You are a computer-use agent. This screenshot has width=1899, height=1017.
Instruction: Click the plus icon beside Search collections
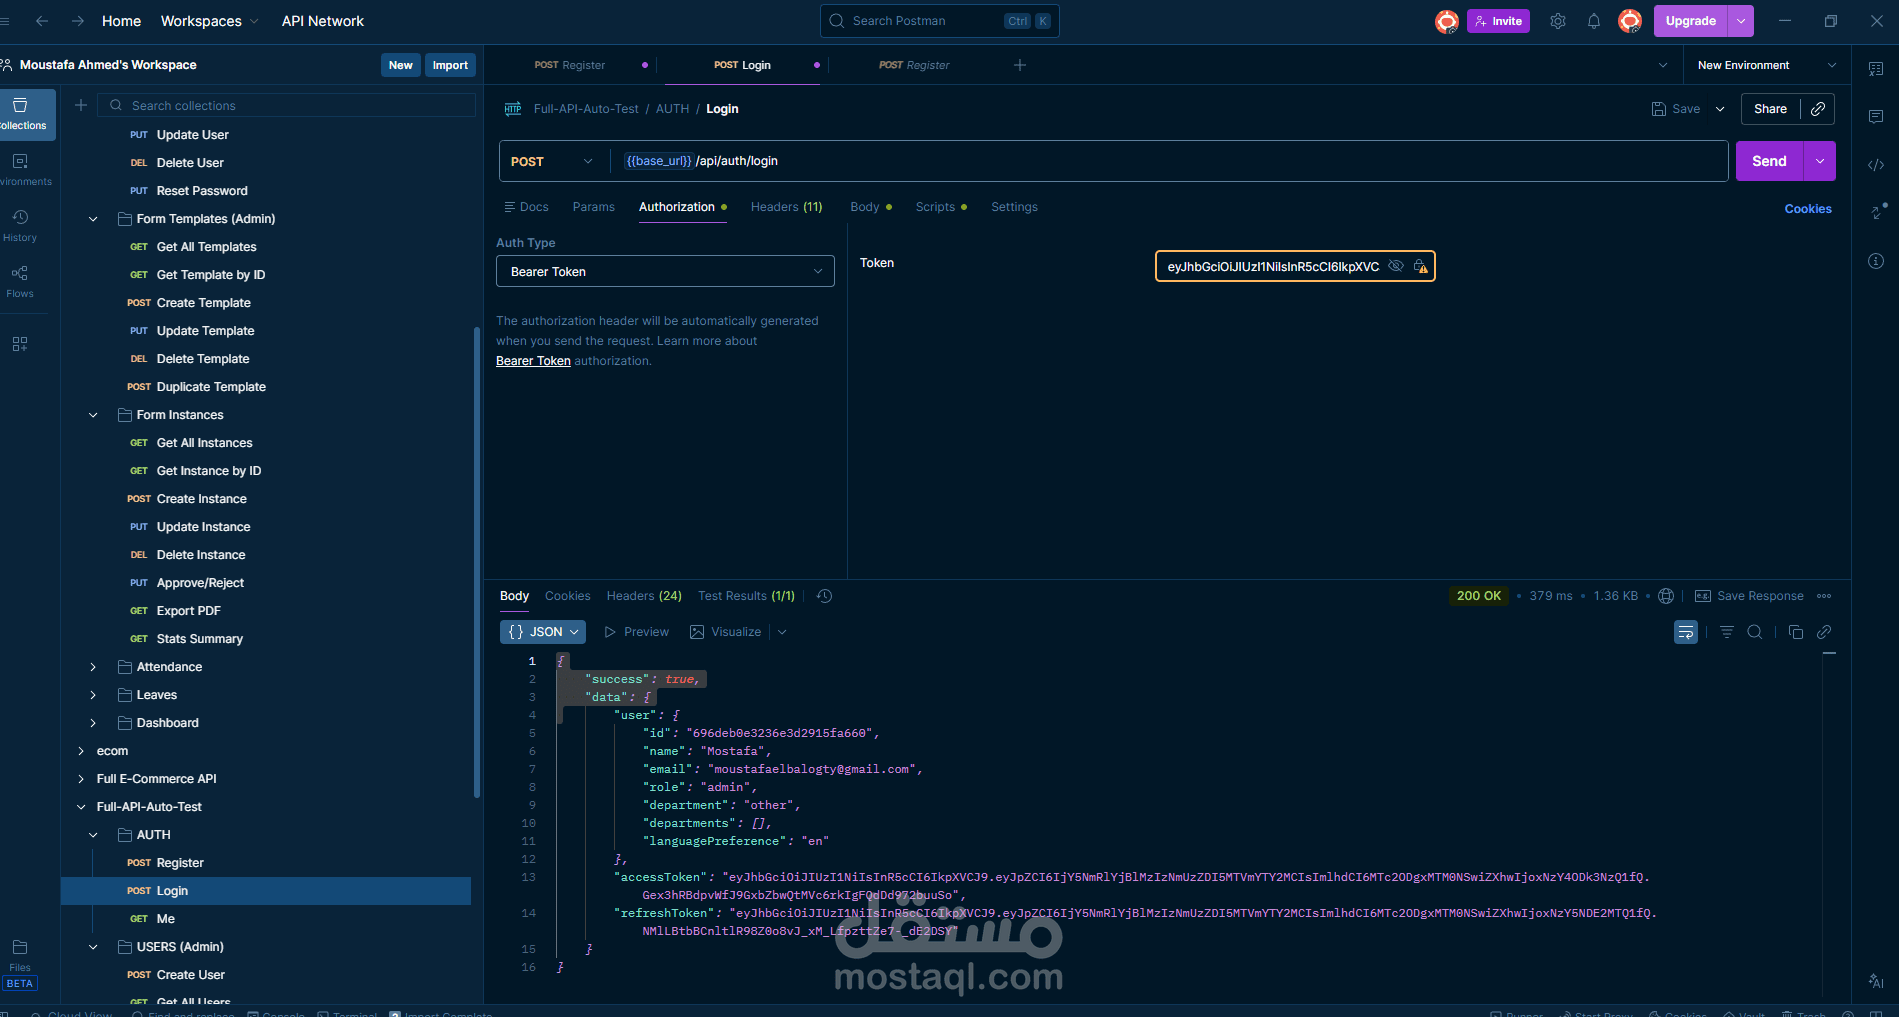pos(81,105)
